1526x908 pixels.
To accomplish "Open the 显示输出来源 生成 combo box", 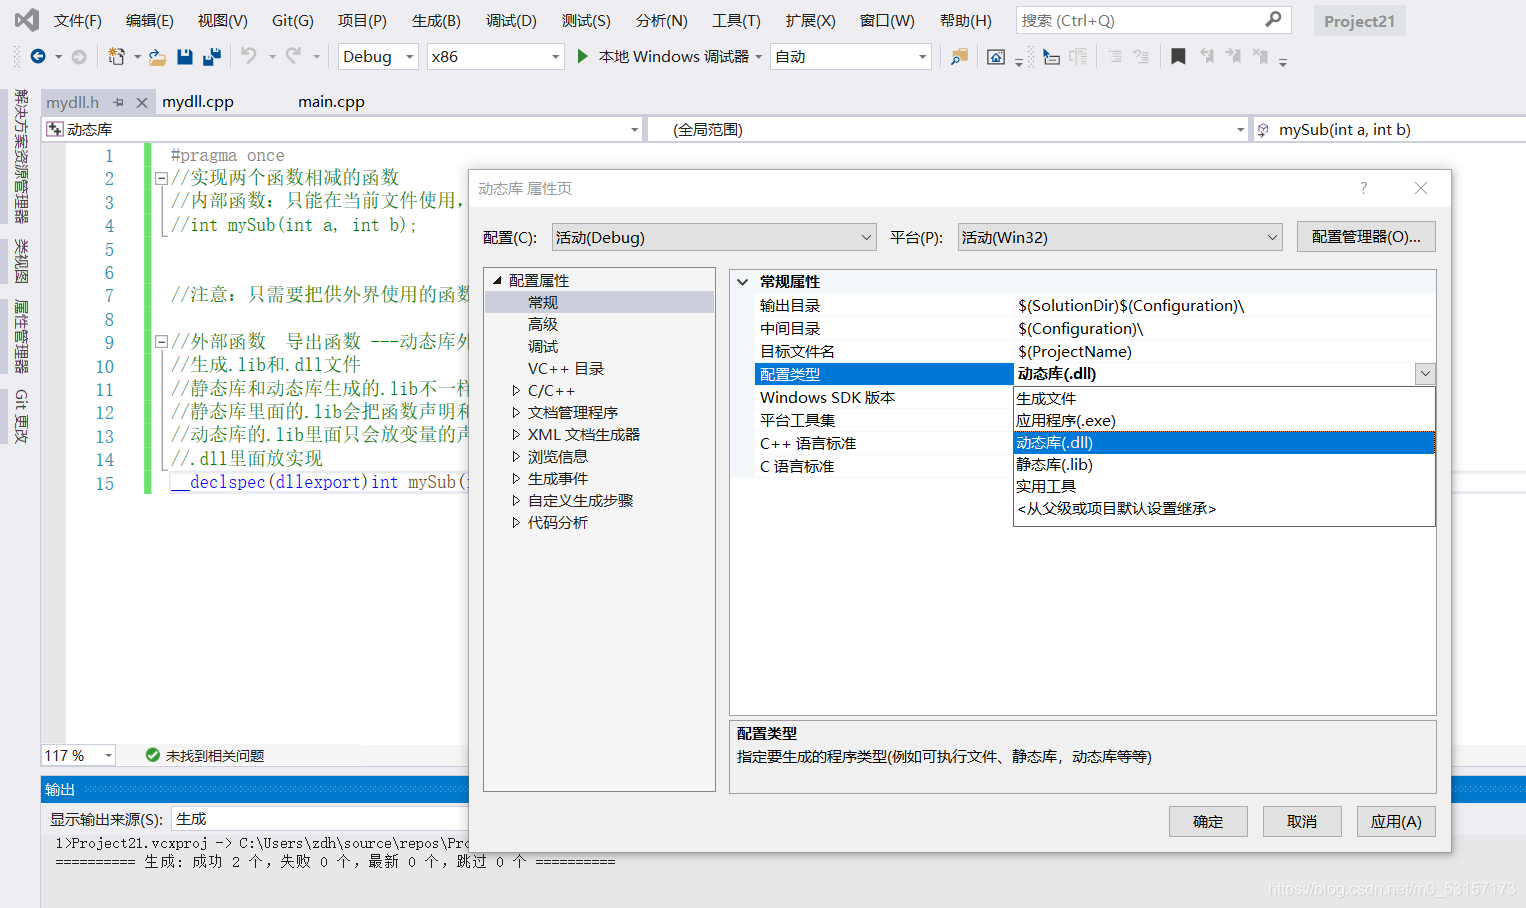I will (320, 819).
